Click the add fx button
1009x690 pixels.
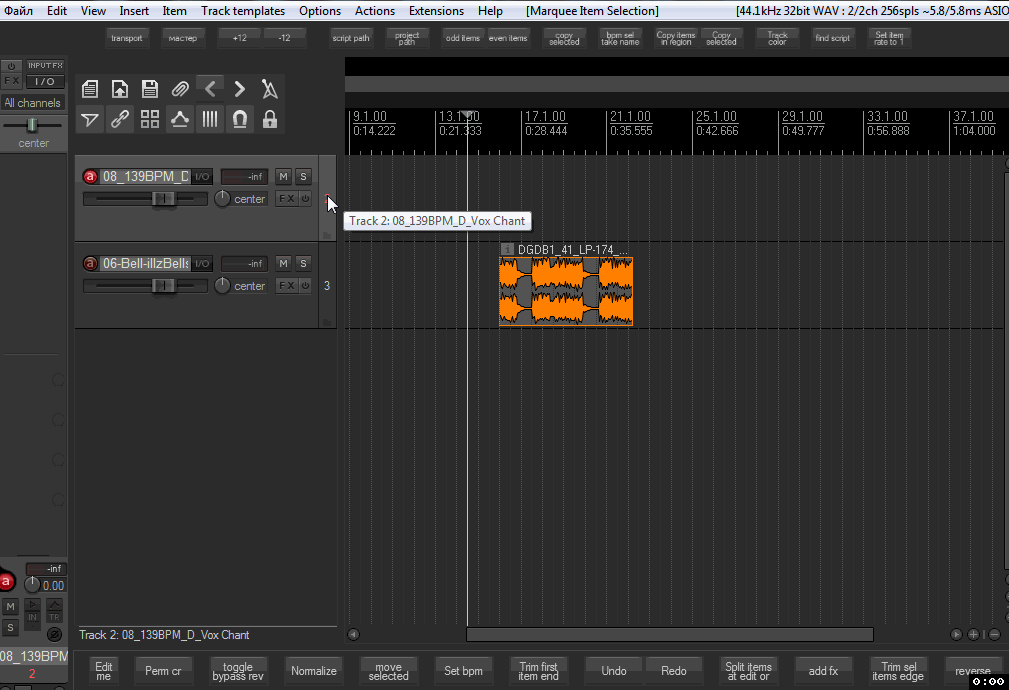pos(823,671)
